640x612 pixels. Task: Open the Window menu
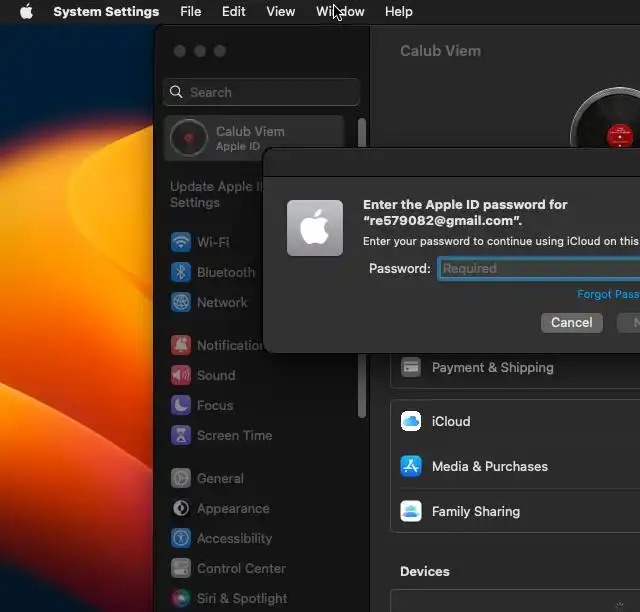tap(340, 11)
